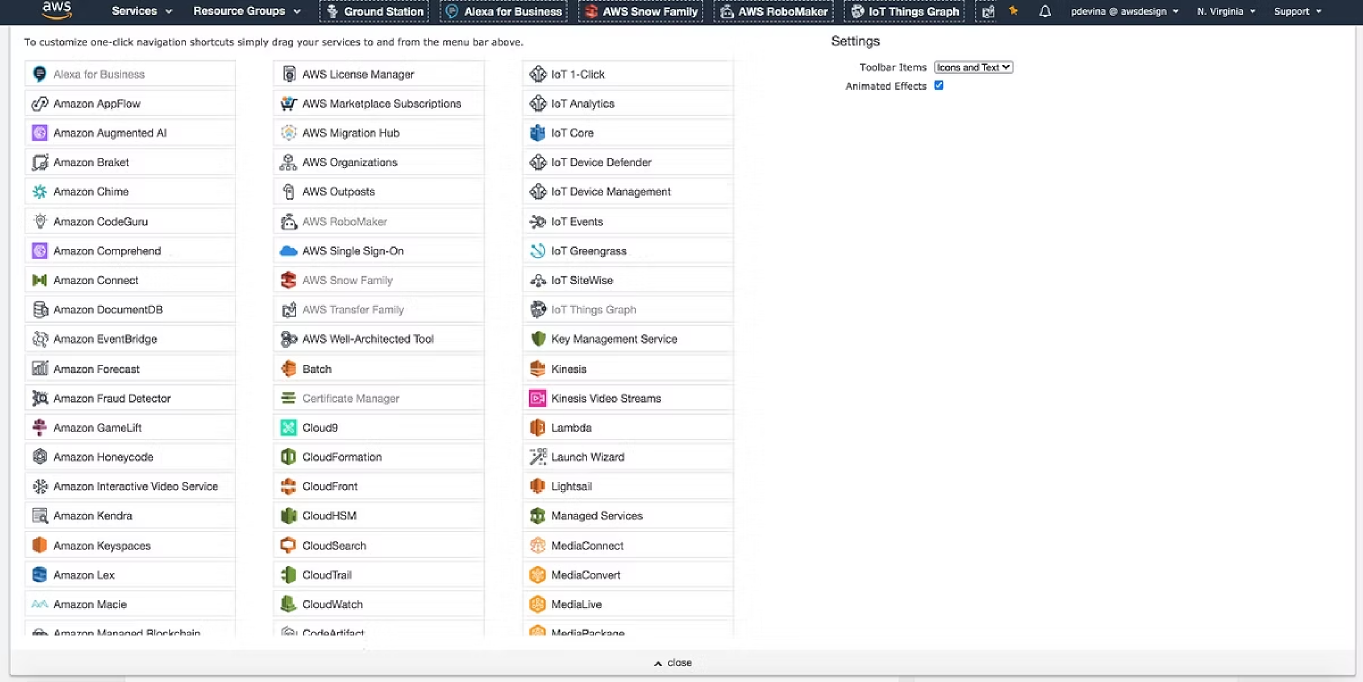Select the AWS Well-Architected Tool service
This screenshot has height=682, width=1363.
(x=379, y=339)
